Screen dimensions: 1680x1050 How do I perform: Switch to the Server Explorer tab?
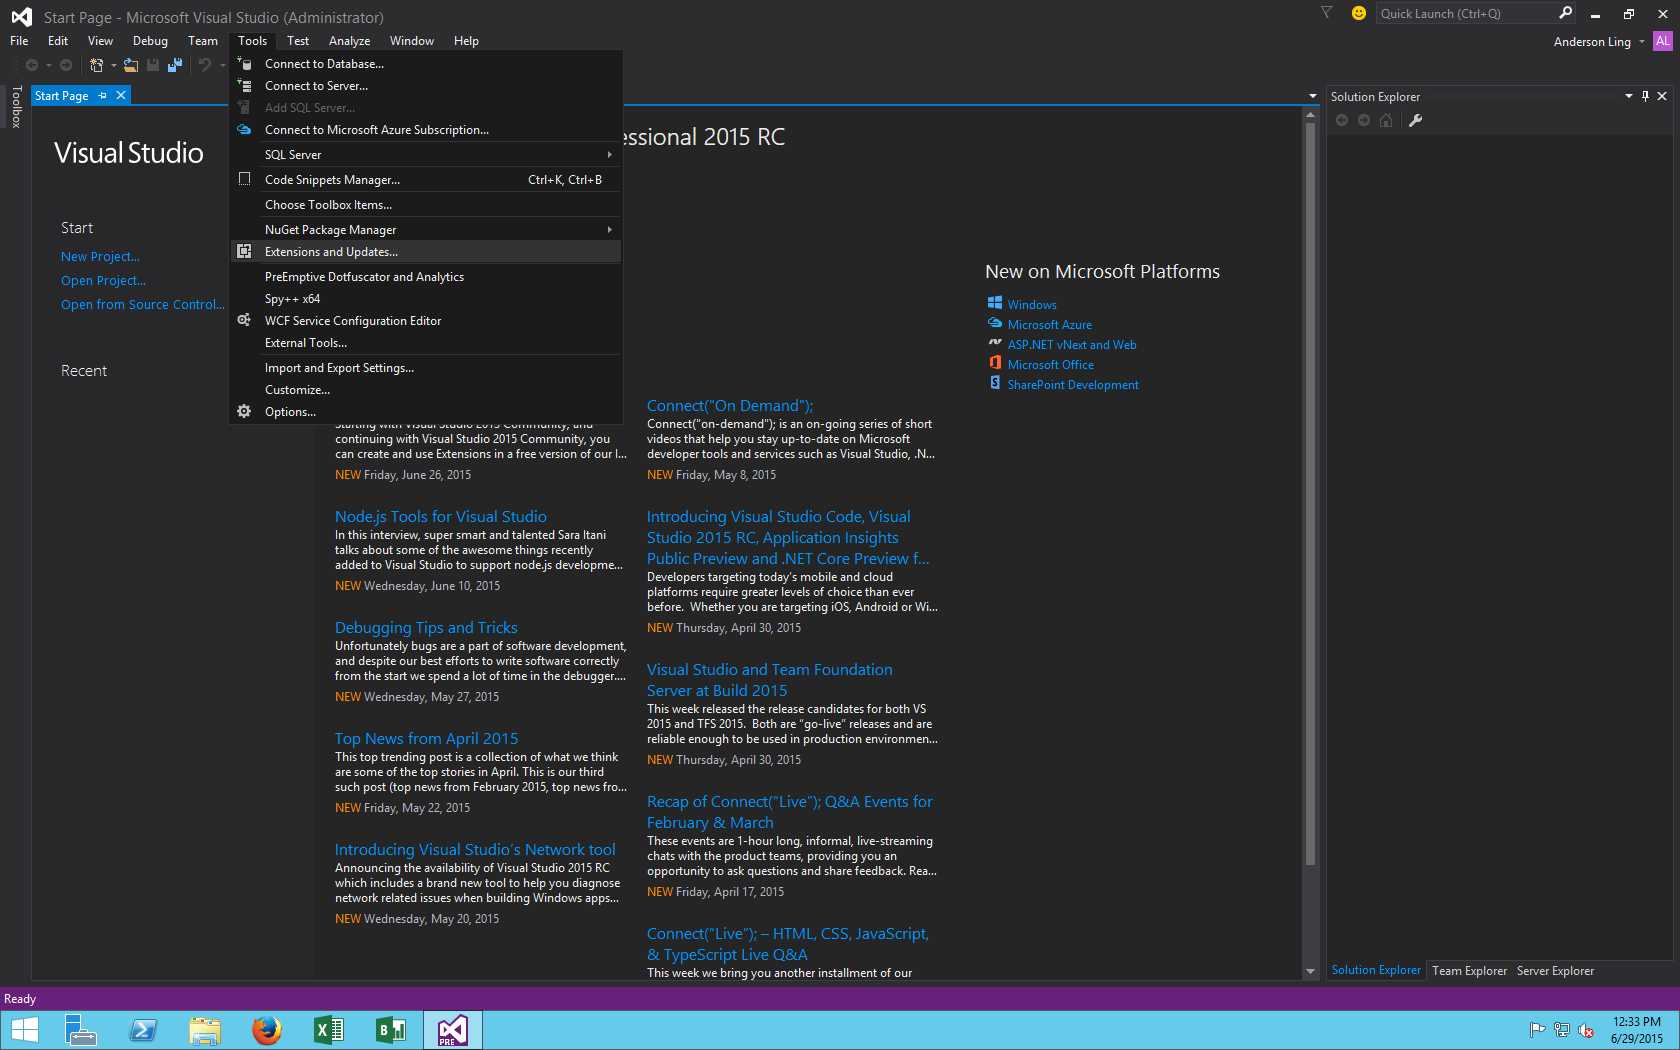click(1555, 971)
